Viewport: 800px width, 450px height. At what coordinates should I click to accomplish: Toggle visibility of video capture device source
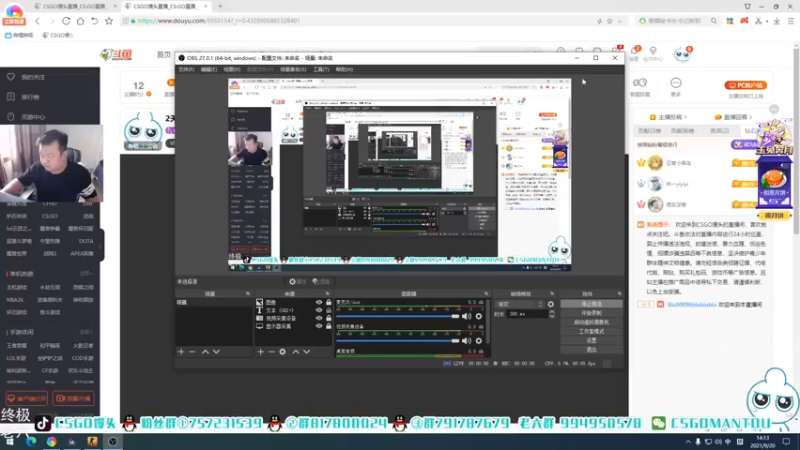tap(319, 318)
